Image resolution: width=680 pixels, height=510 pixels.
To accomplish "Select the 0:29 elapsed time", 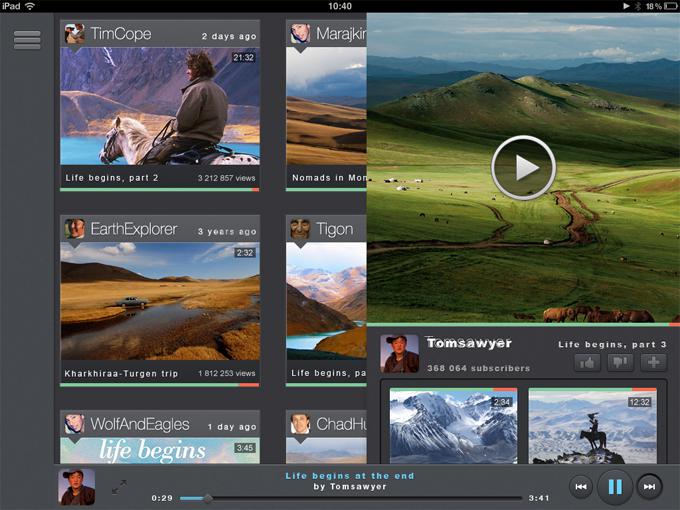I will [x=162, y=498].
